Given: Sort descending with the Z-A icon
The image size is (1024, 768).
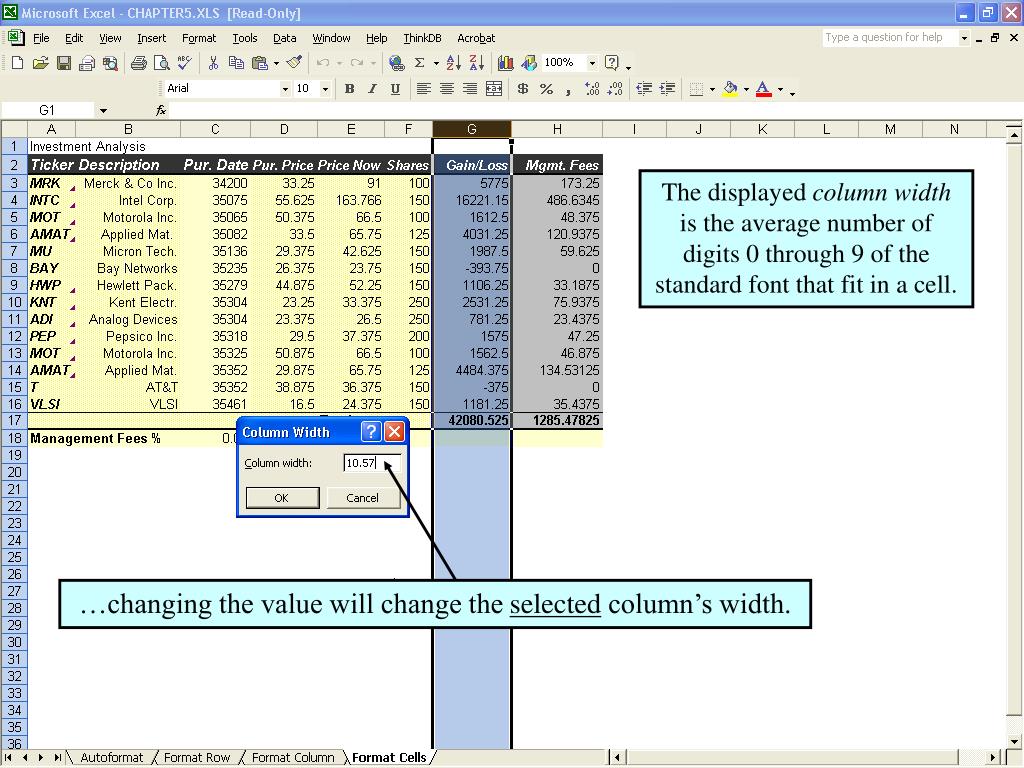Looking at the screenshot, I should pyautogui.click(x=476, y=63).
